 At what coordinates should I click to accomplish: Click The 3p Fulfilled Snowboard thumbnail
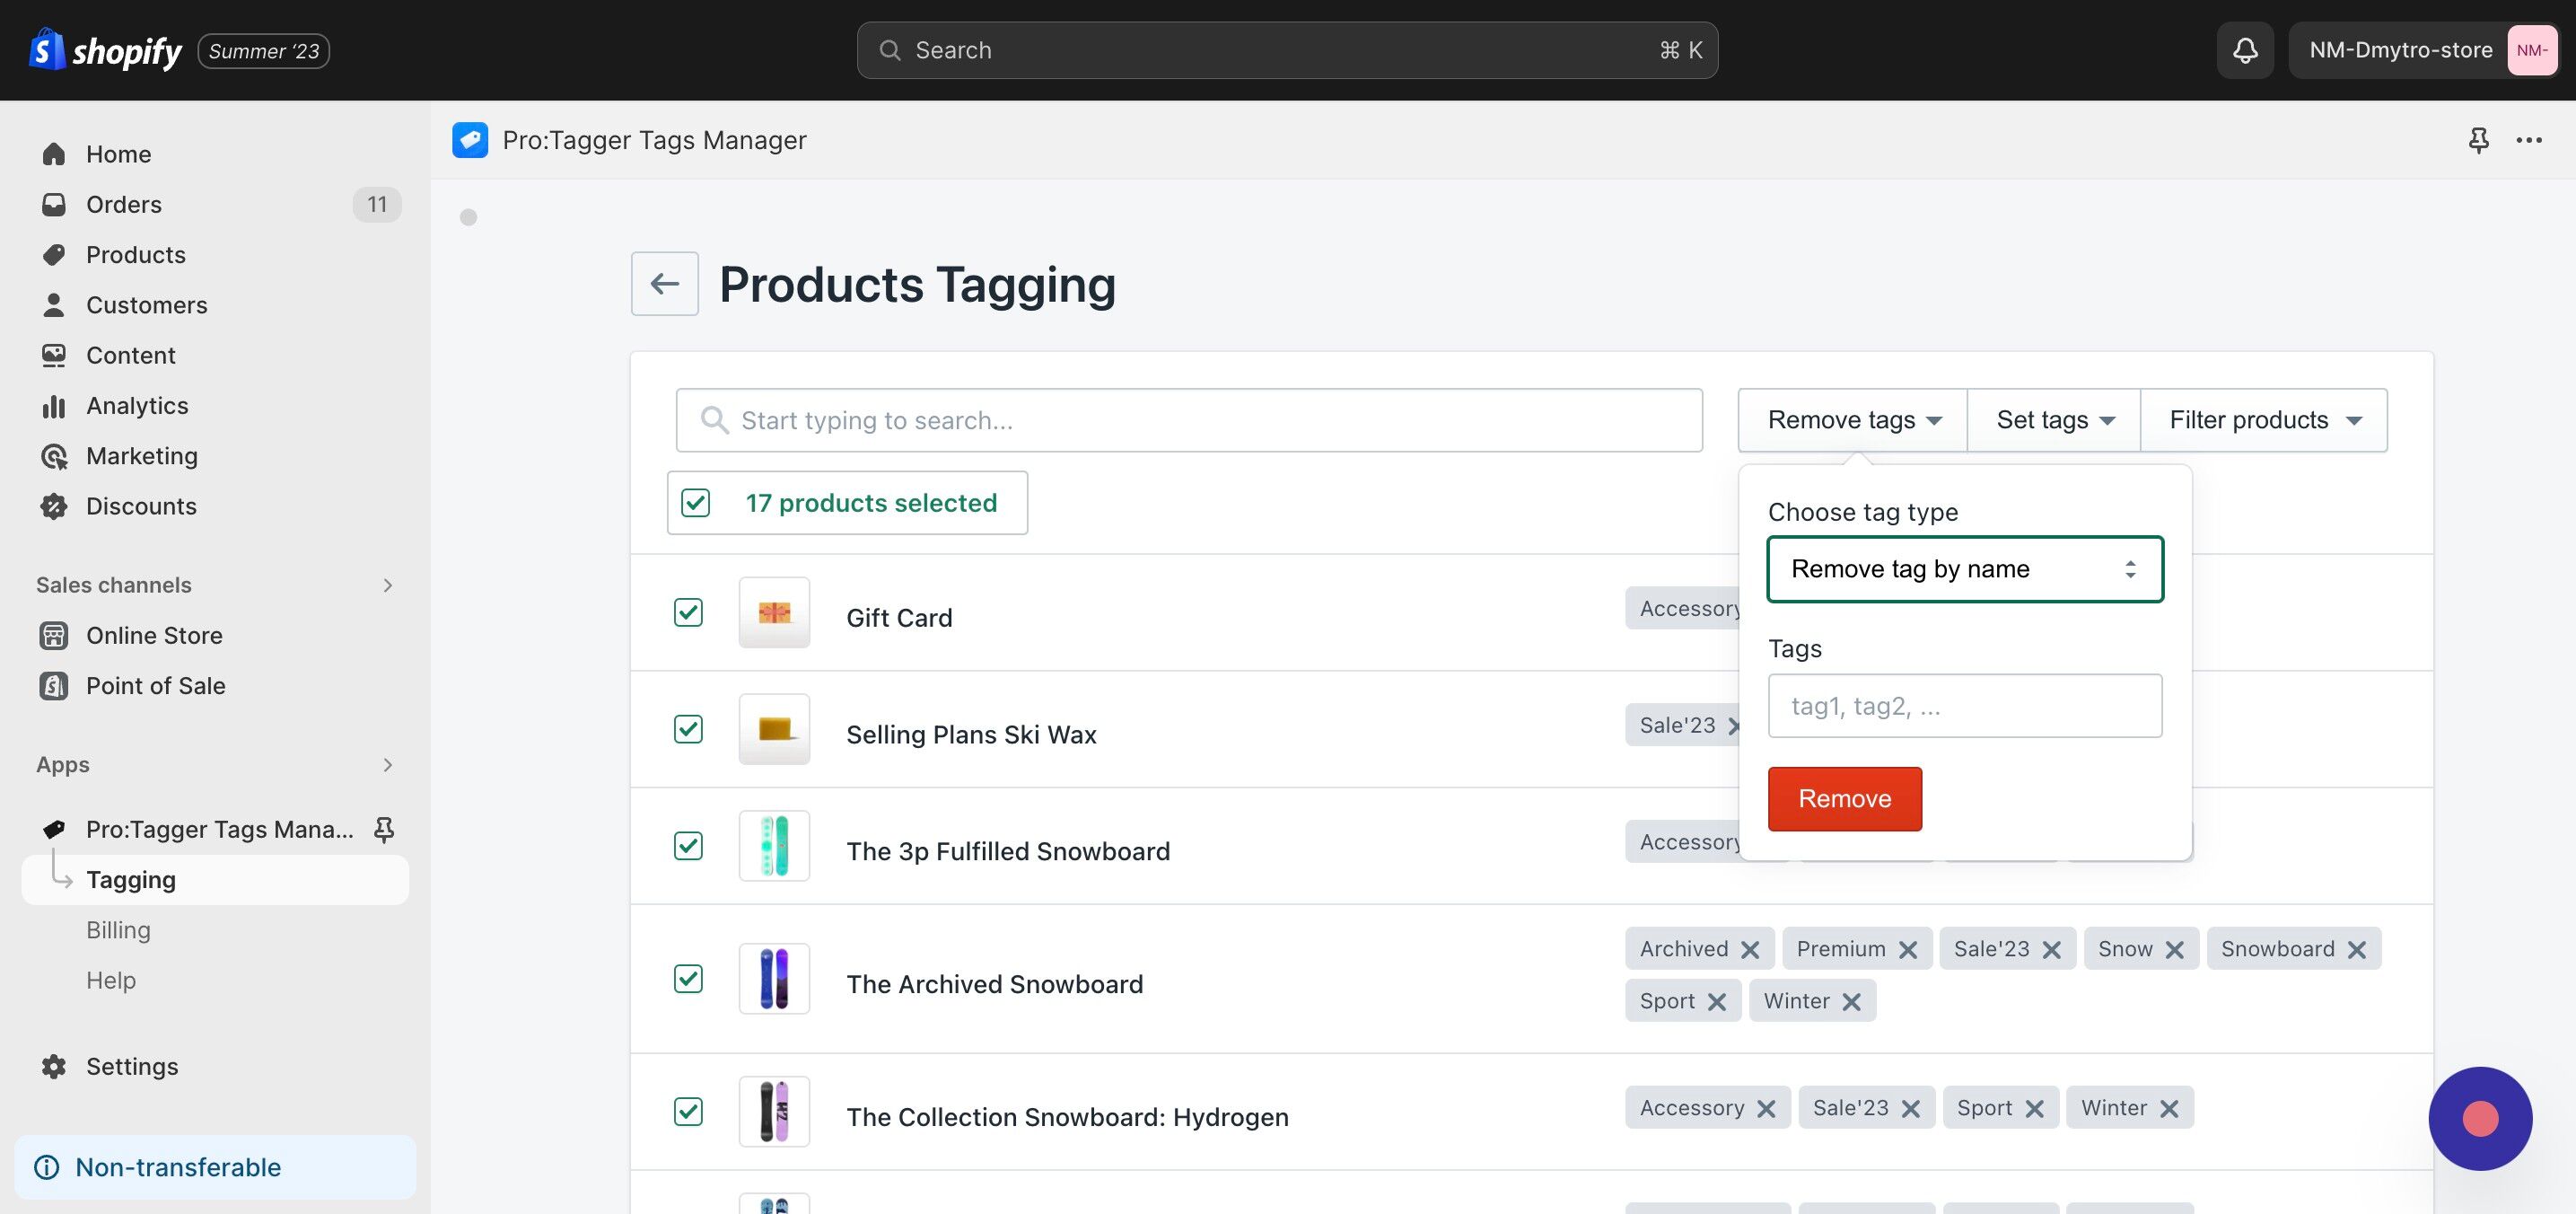click(774, 846)
